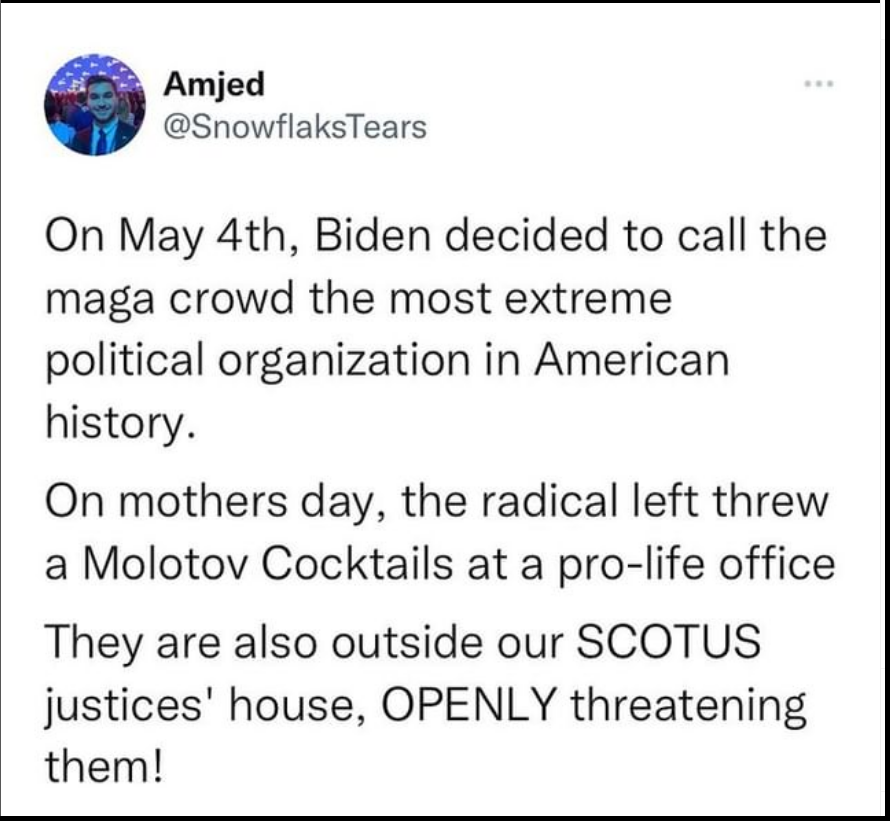This screenshot has width=890, height=821.
Task: Click the capitalized word OPENLY
Action: (x=467, y=705)
